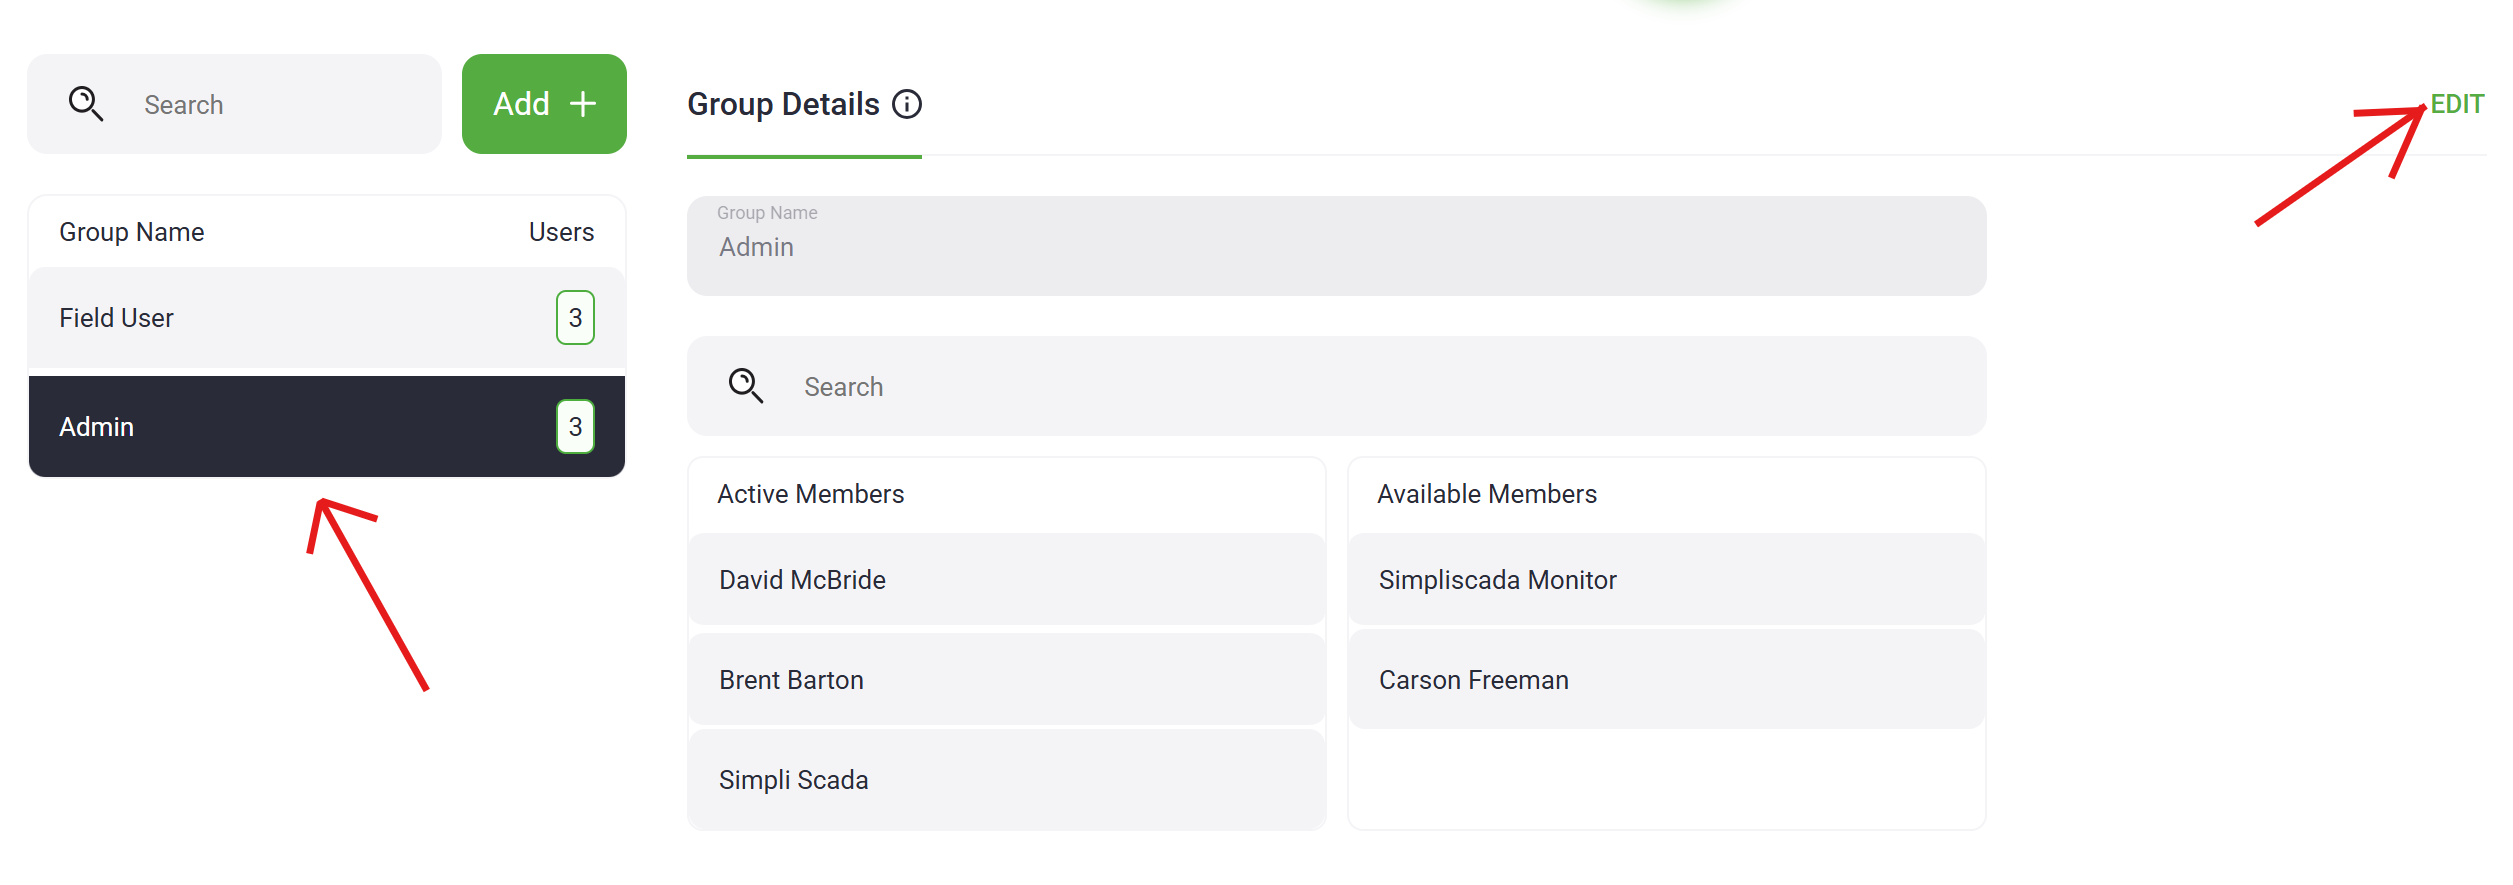Click the Group Name text field
This screenshot has width=2513, height=885.
tap(1336, 247)
